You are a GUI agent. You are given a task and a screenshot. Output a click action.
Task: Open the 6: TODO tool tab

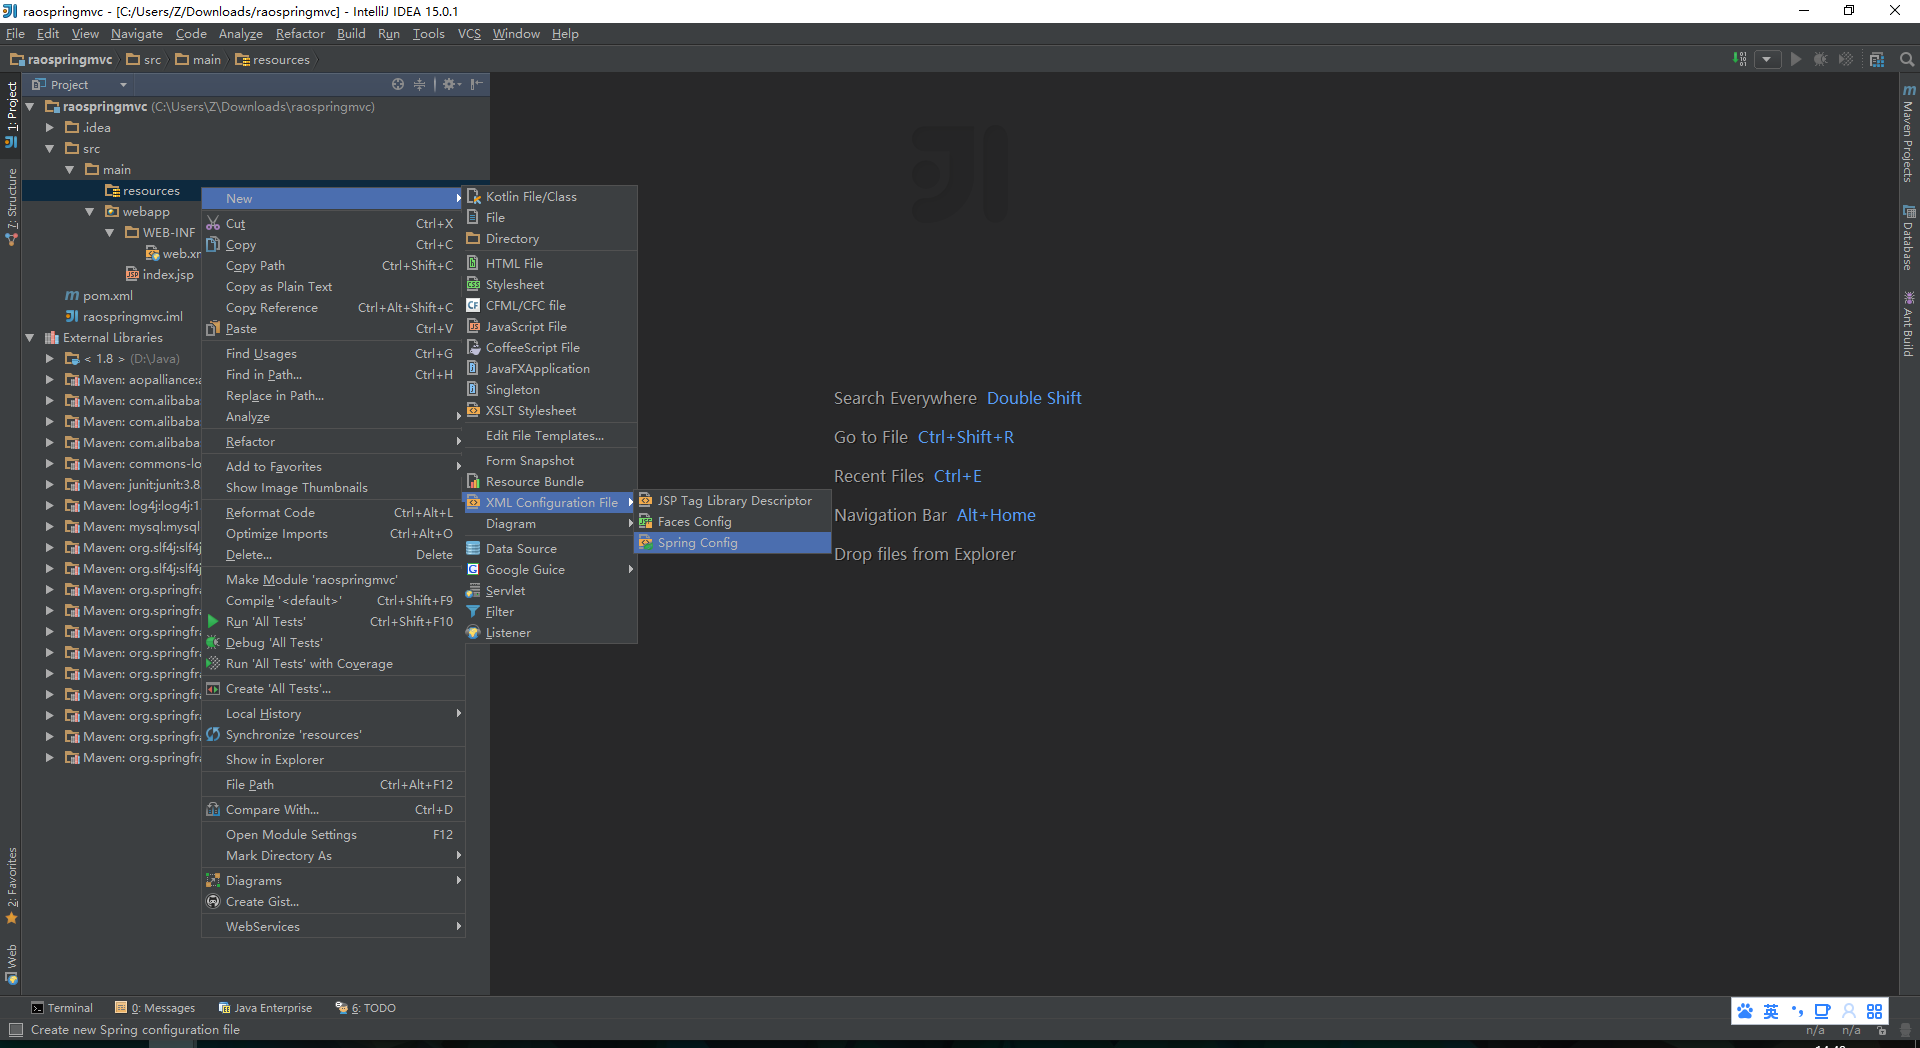click(x=366, y=1008)
